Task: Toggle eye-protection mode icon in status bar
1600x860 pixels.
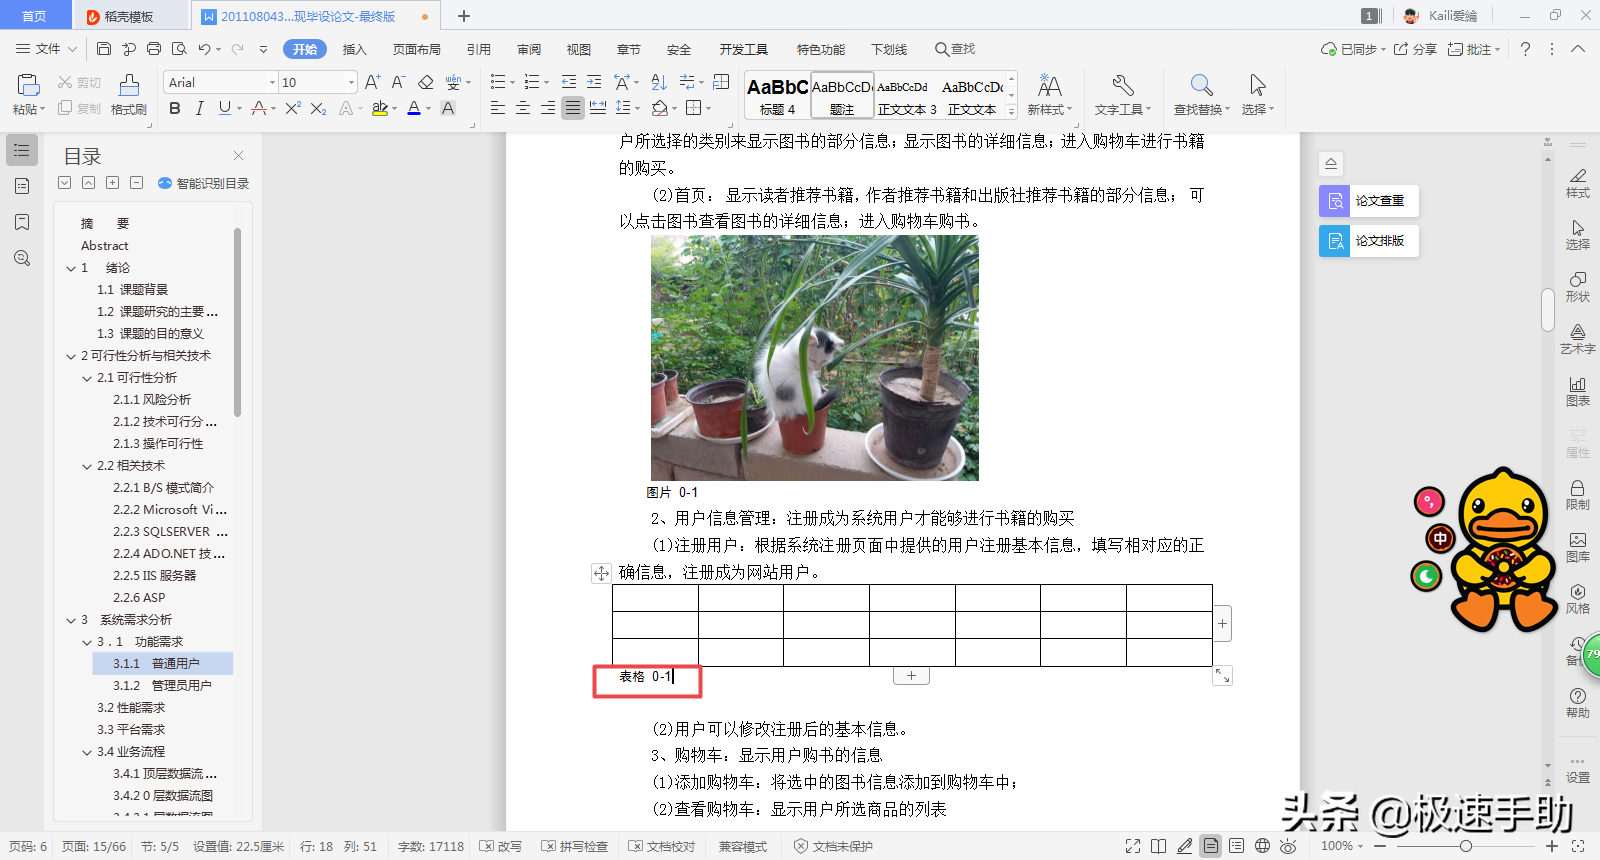Action: [x=1288, y=846]
